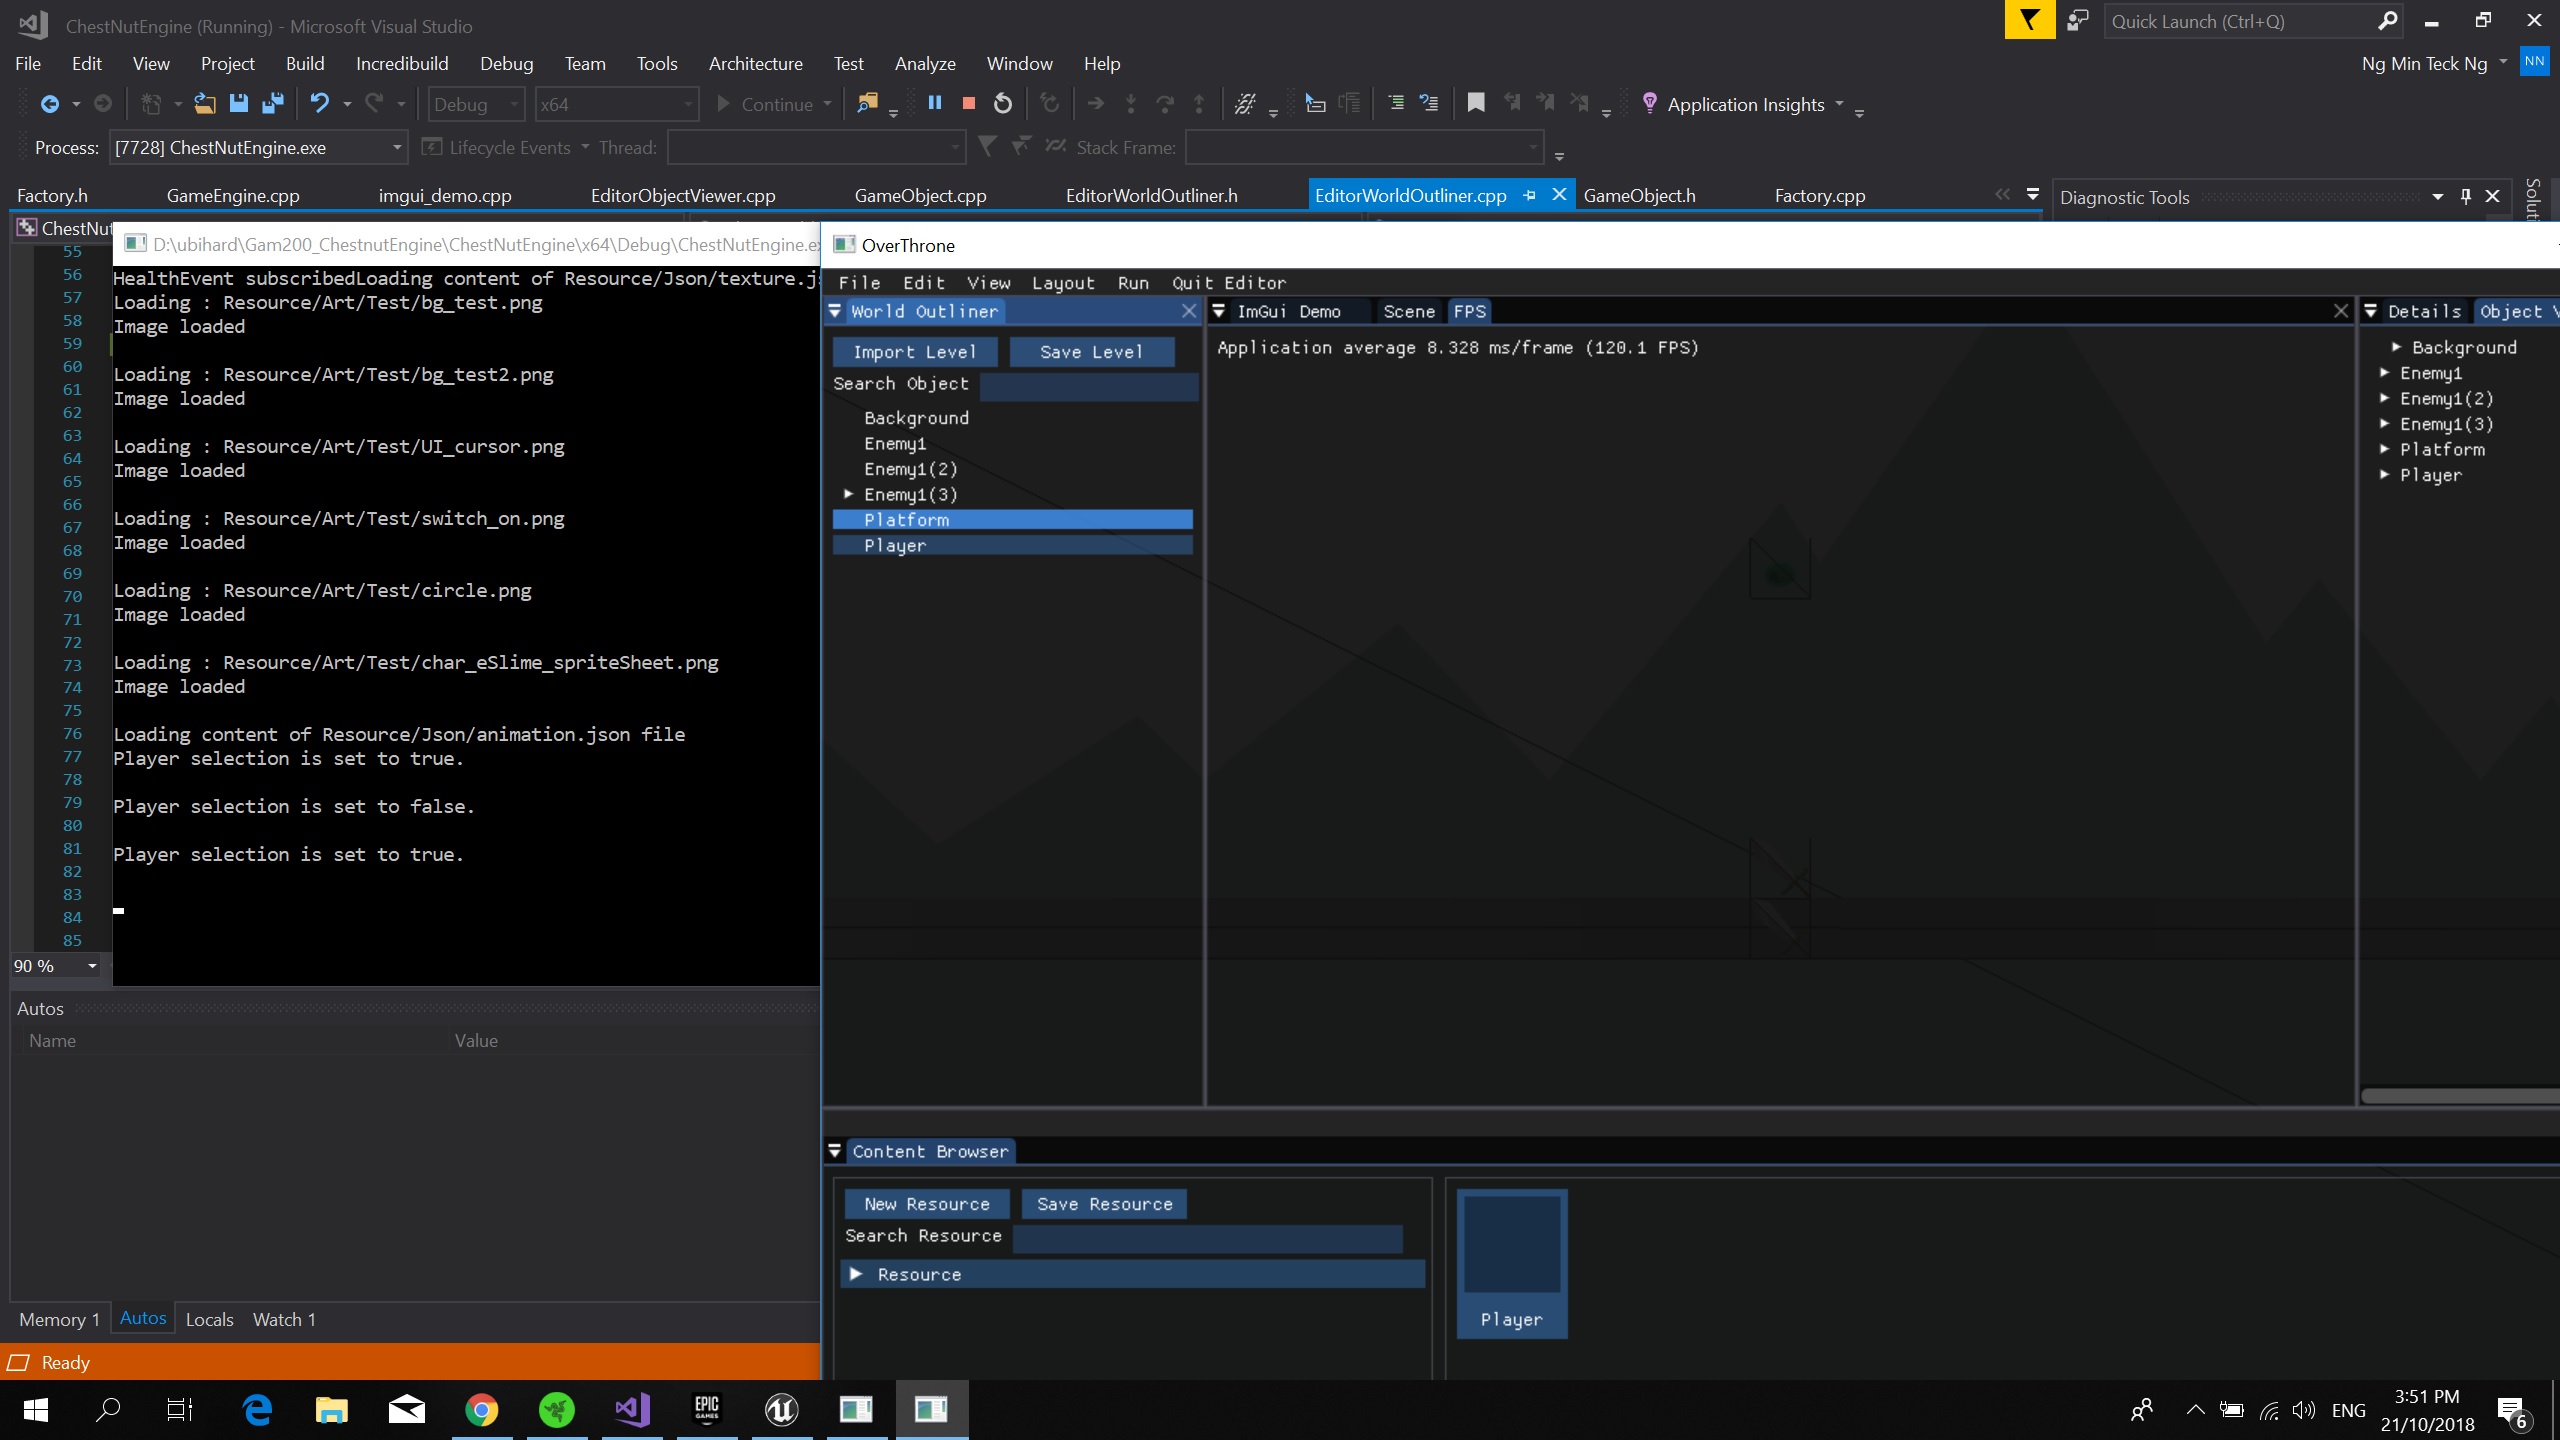Click the Save All icon
Screen dimensions: 2560x1440
click(x=273, y=103)
